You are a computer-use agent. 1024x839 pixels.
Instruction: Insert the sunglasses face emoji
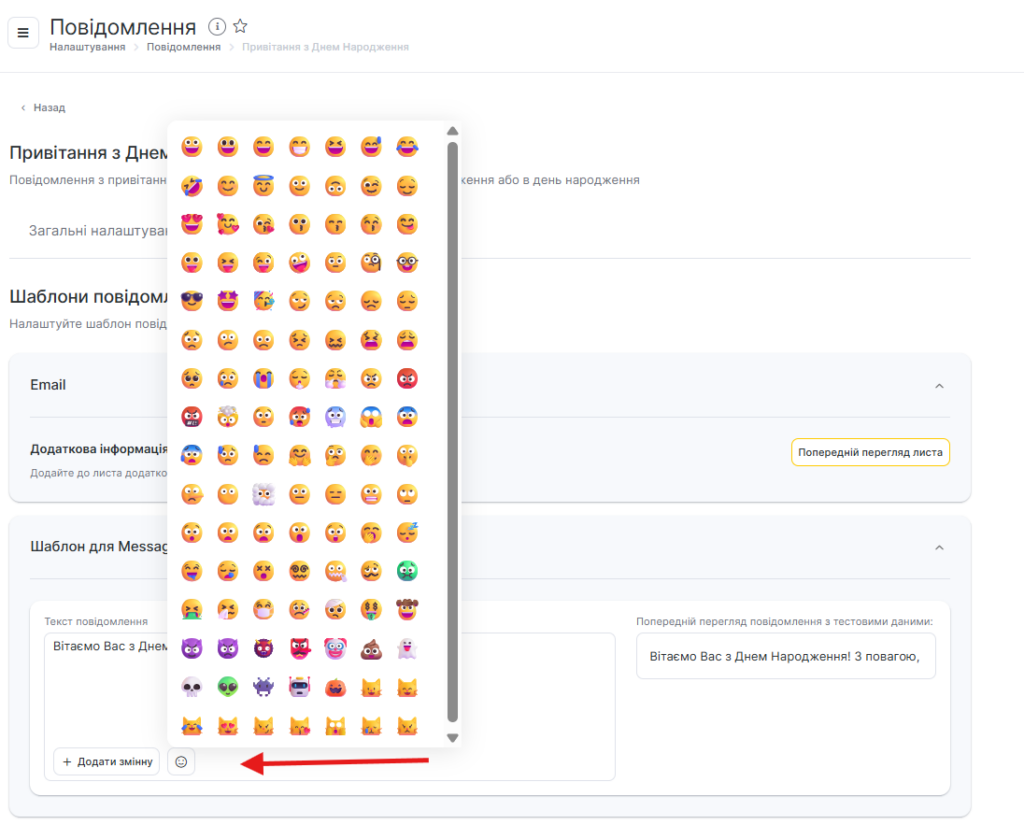click(191, 301)
